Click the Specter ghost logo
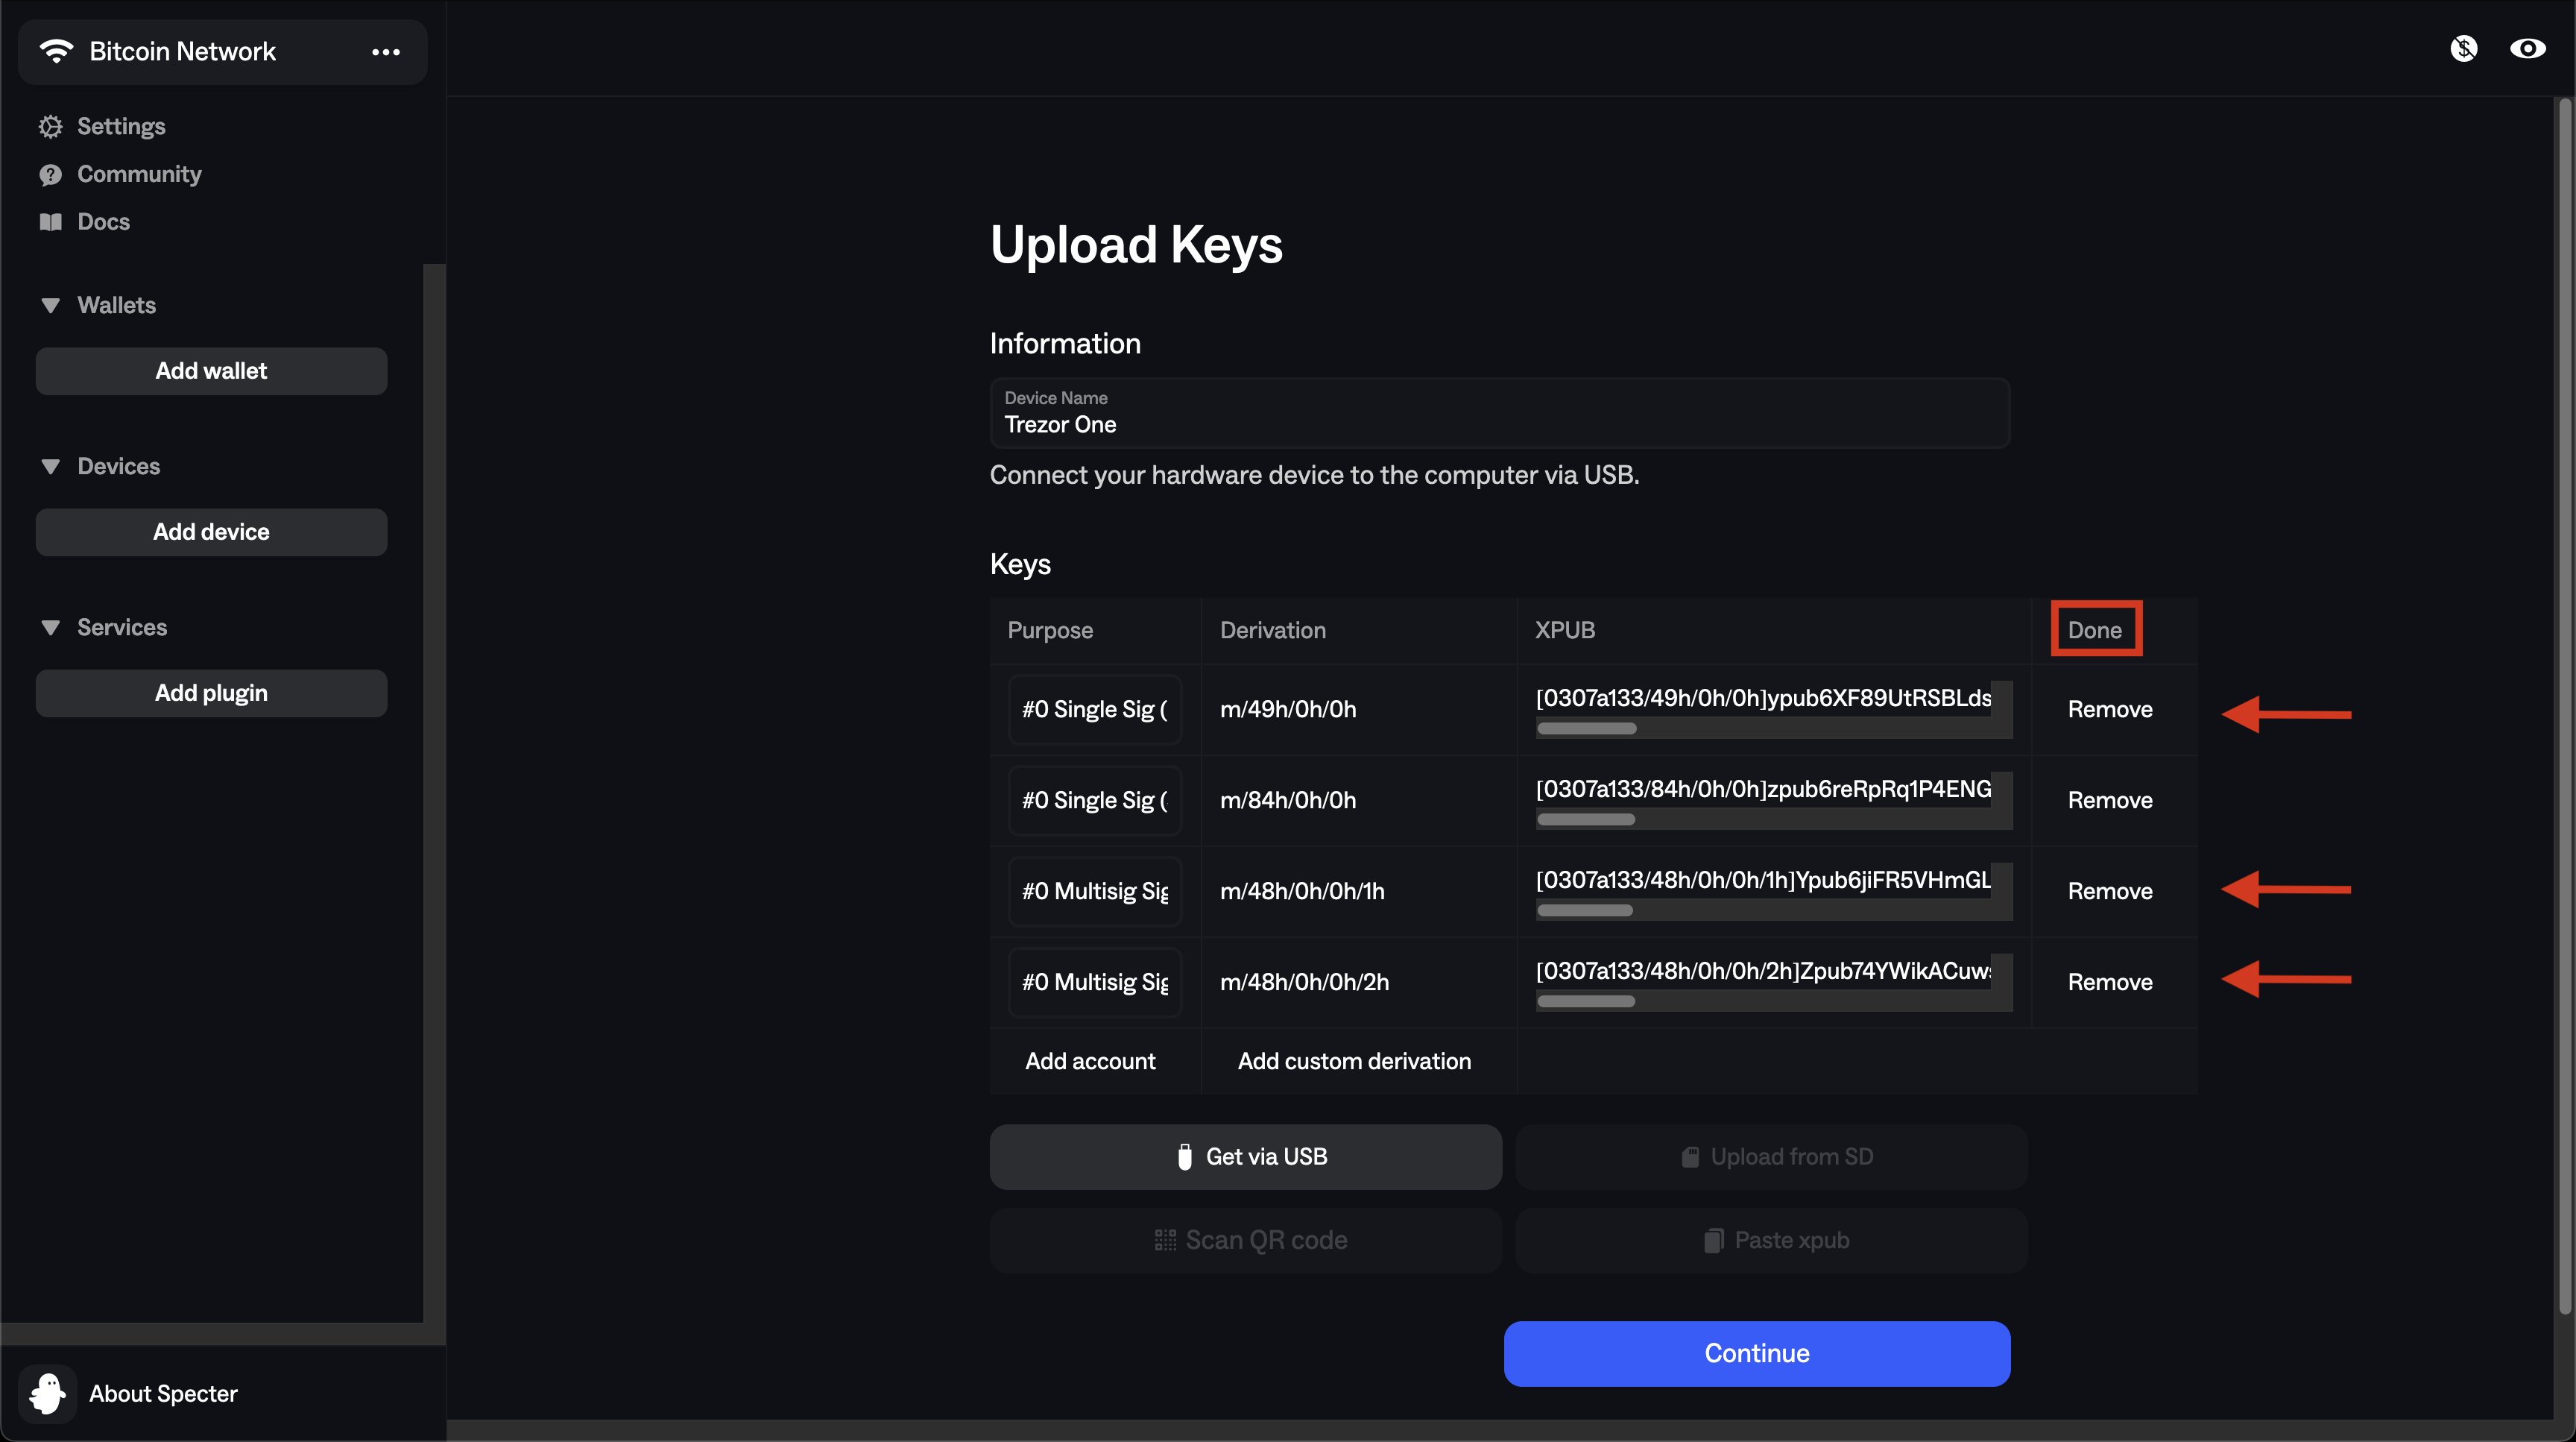Image resolution: width=2576 pixels, height=1442 pixels. (x=47, y=1393)
